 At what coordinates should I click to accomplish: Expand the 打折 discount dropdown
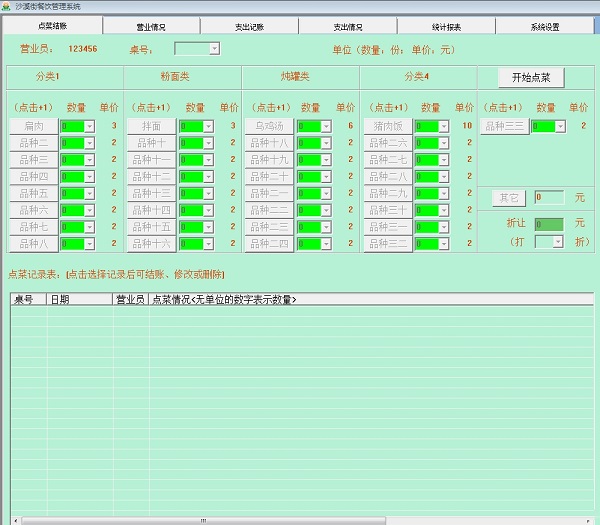tap(557, 242)
